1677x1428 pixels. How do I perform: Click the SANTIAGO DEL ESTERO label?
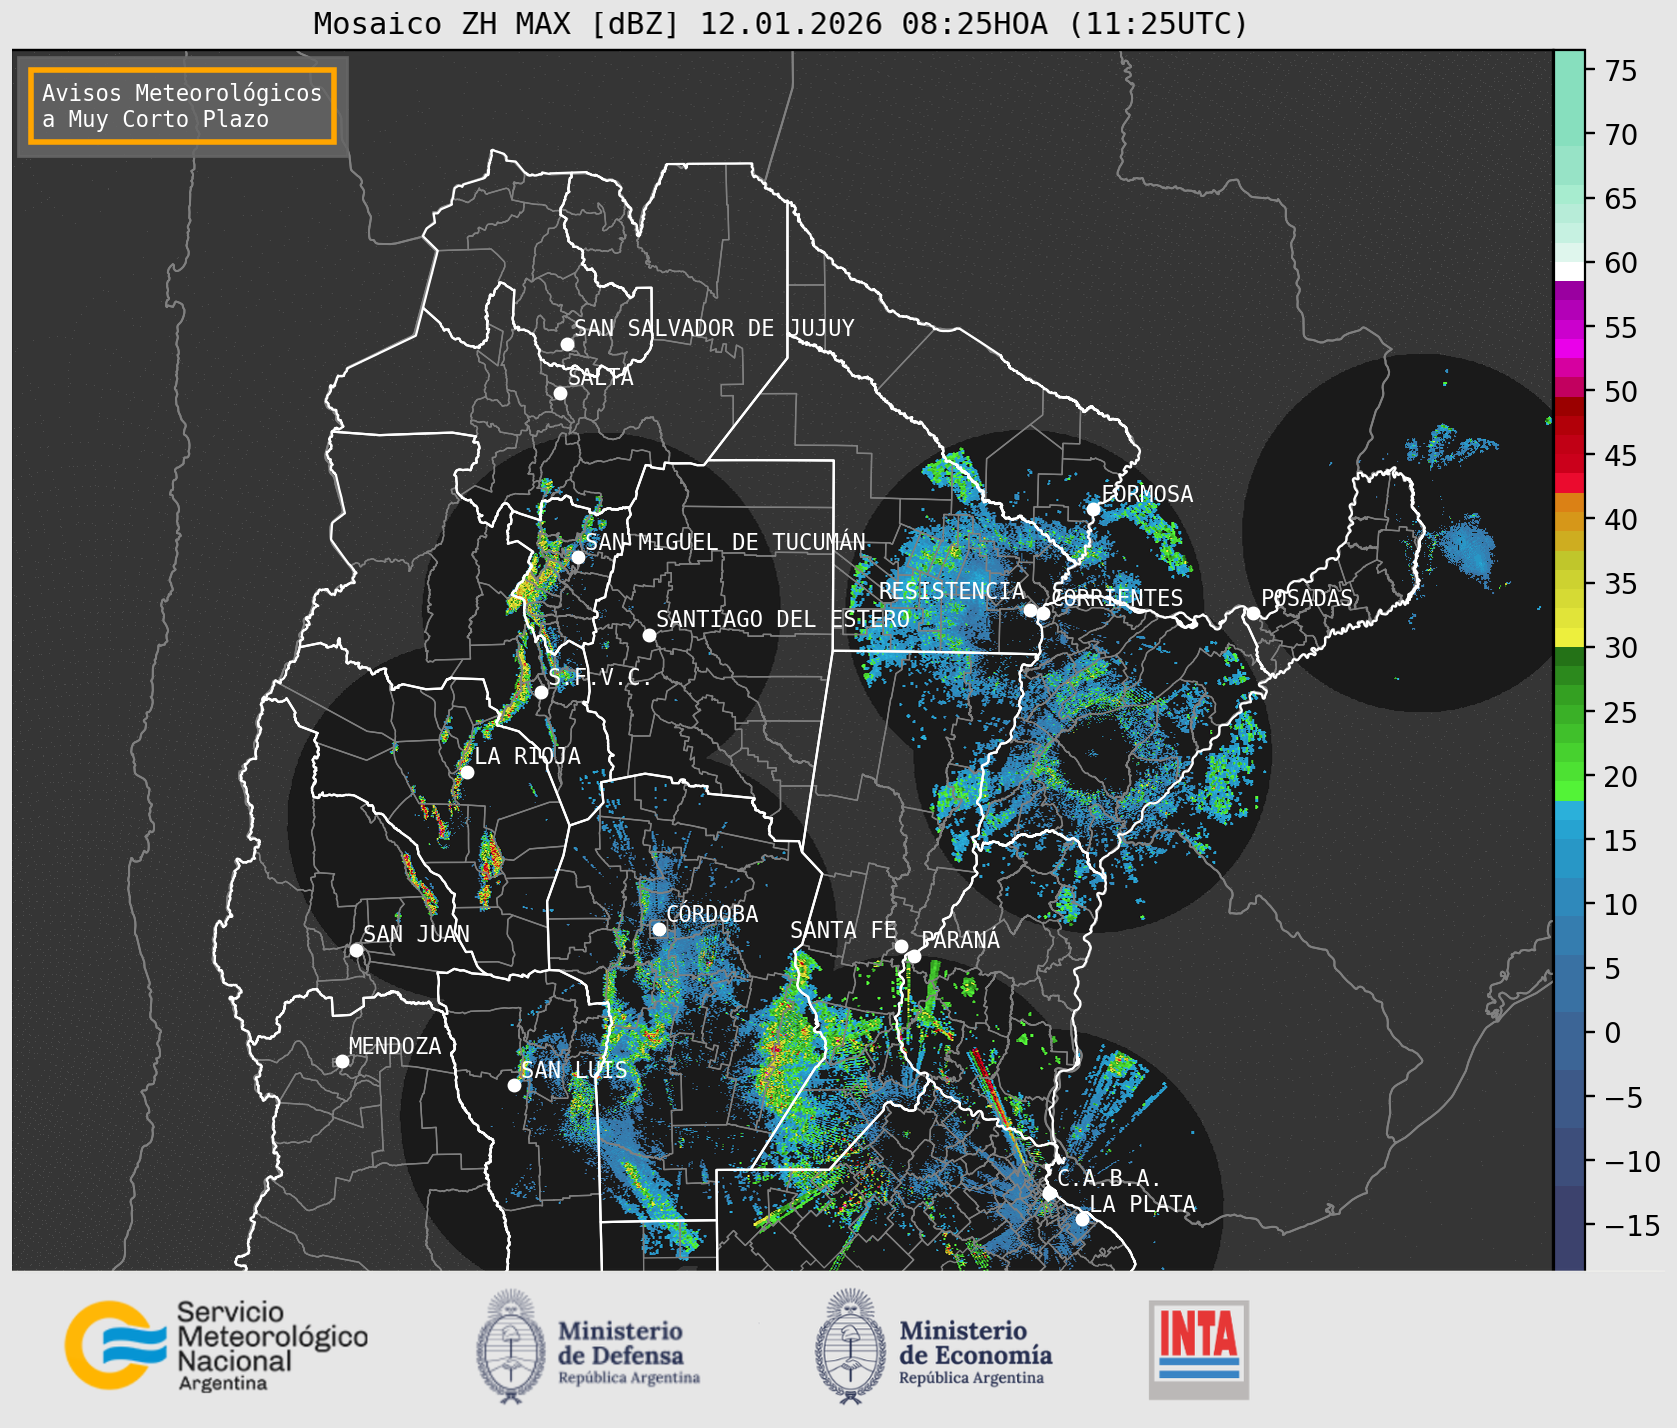(x=783, y=619)
